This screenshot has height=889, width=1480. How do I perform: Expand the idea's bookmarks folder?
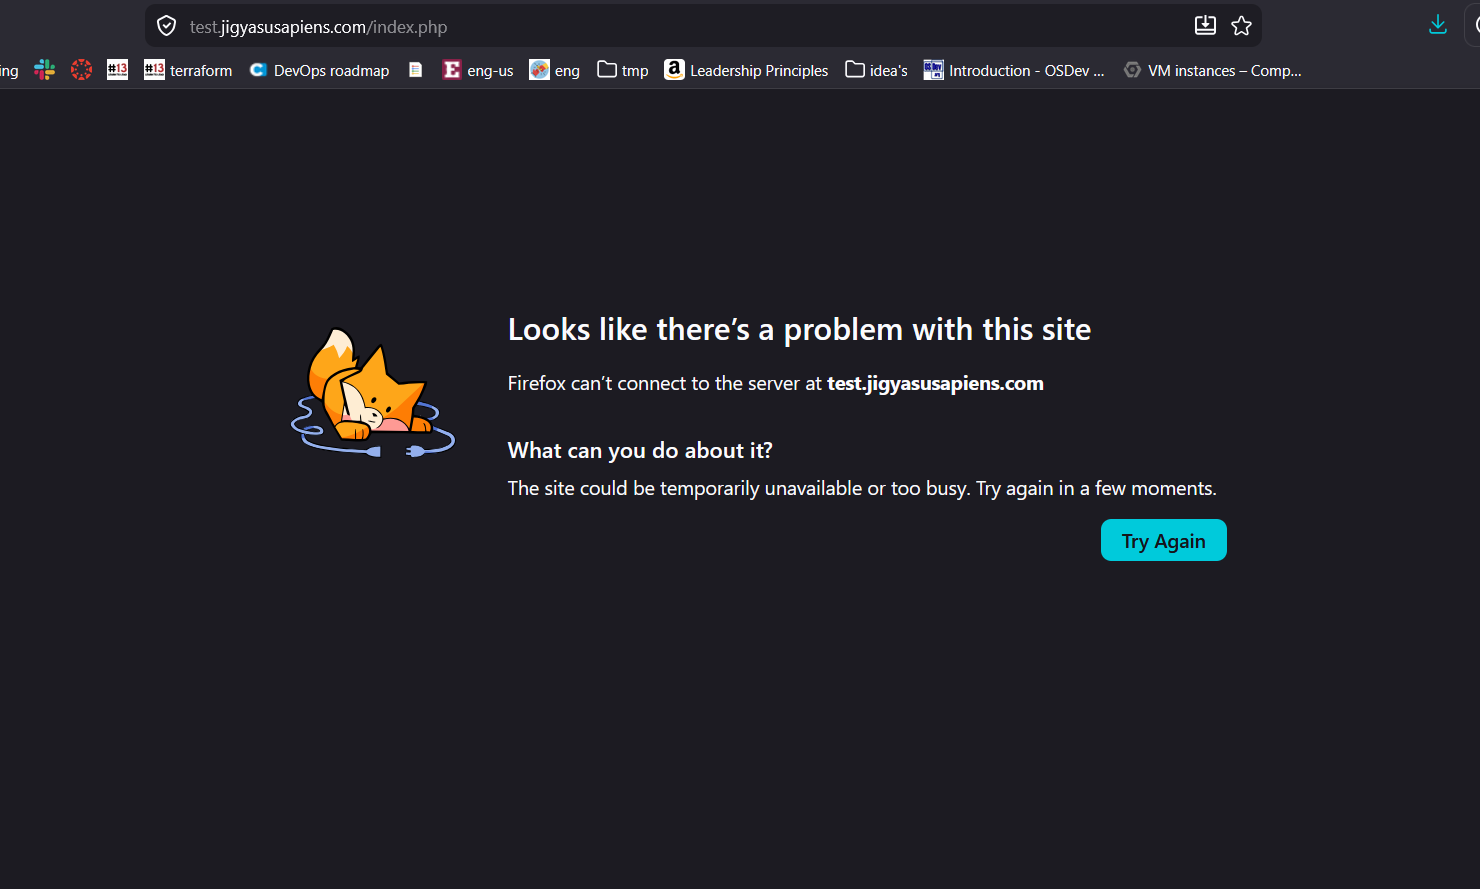[876, 70]
